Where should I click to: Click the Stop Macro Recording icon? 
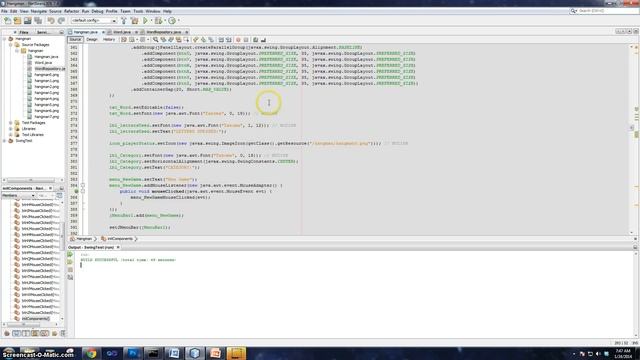pyautogui.click(x=246, y=40)
